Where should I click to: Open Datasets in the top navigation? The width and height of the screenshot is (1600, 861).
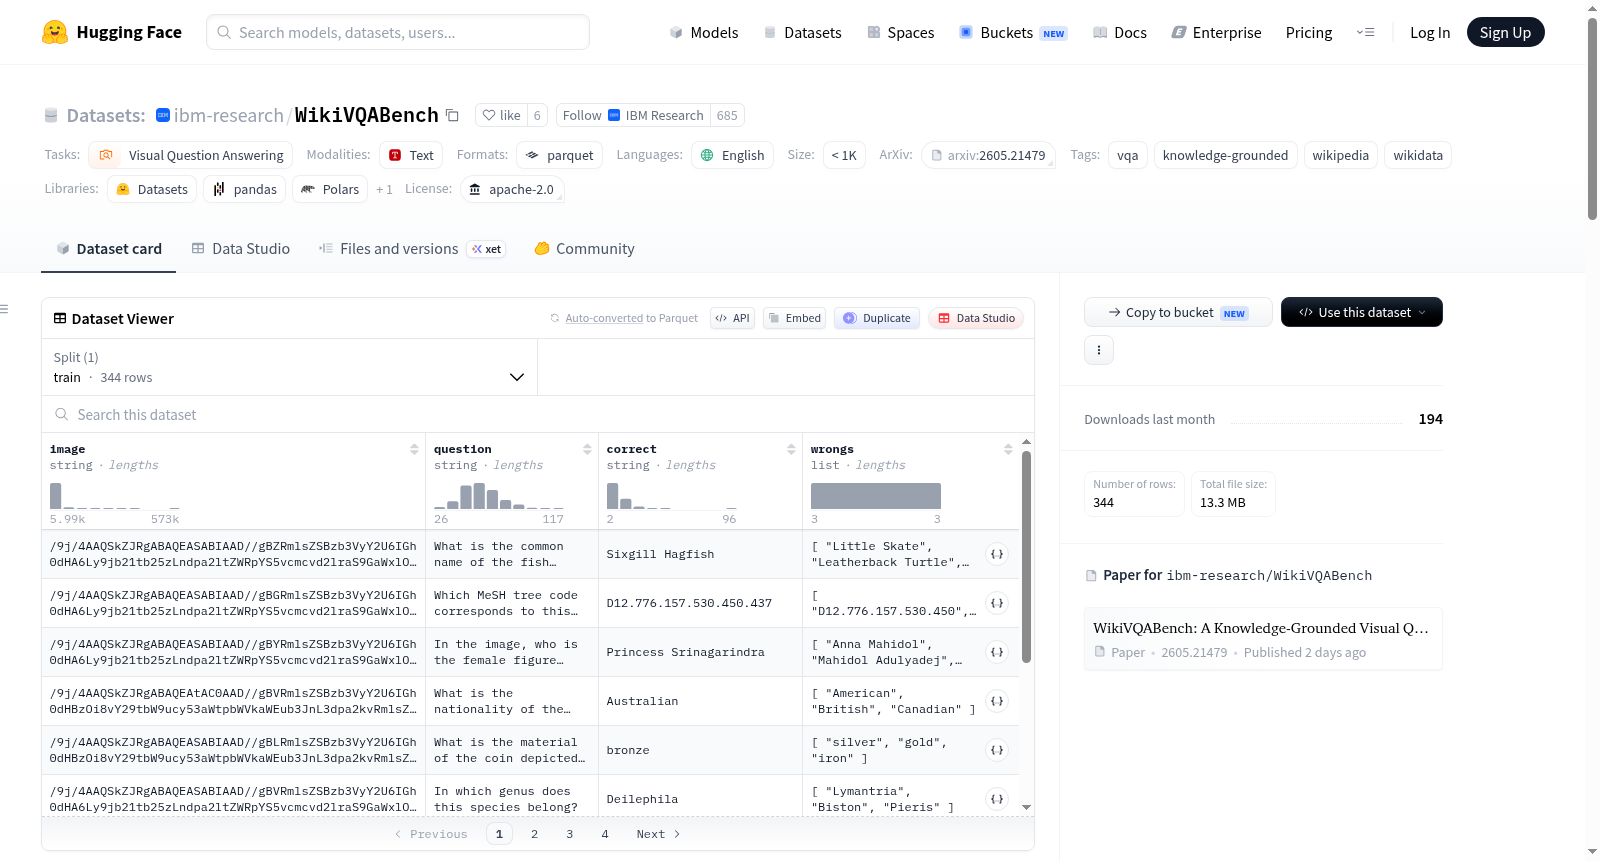tap(803, 32)
